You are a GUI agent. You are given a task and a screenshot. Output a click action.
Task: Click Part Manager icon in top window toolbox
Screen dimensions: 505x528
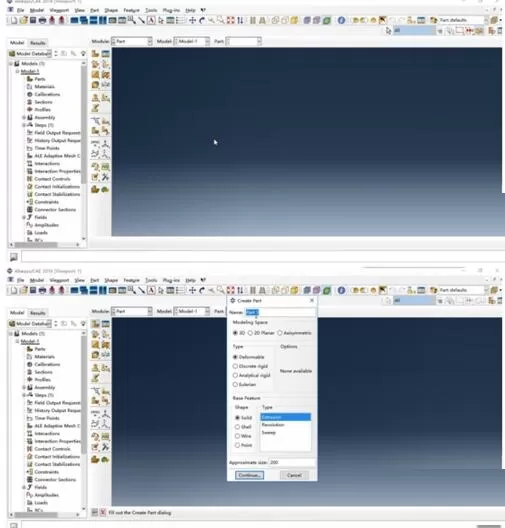[x=106, y=54]
